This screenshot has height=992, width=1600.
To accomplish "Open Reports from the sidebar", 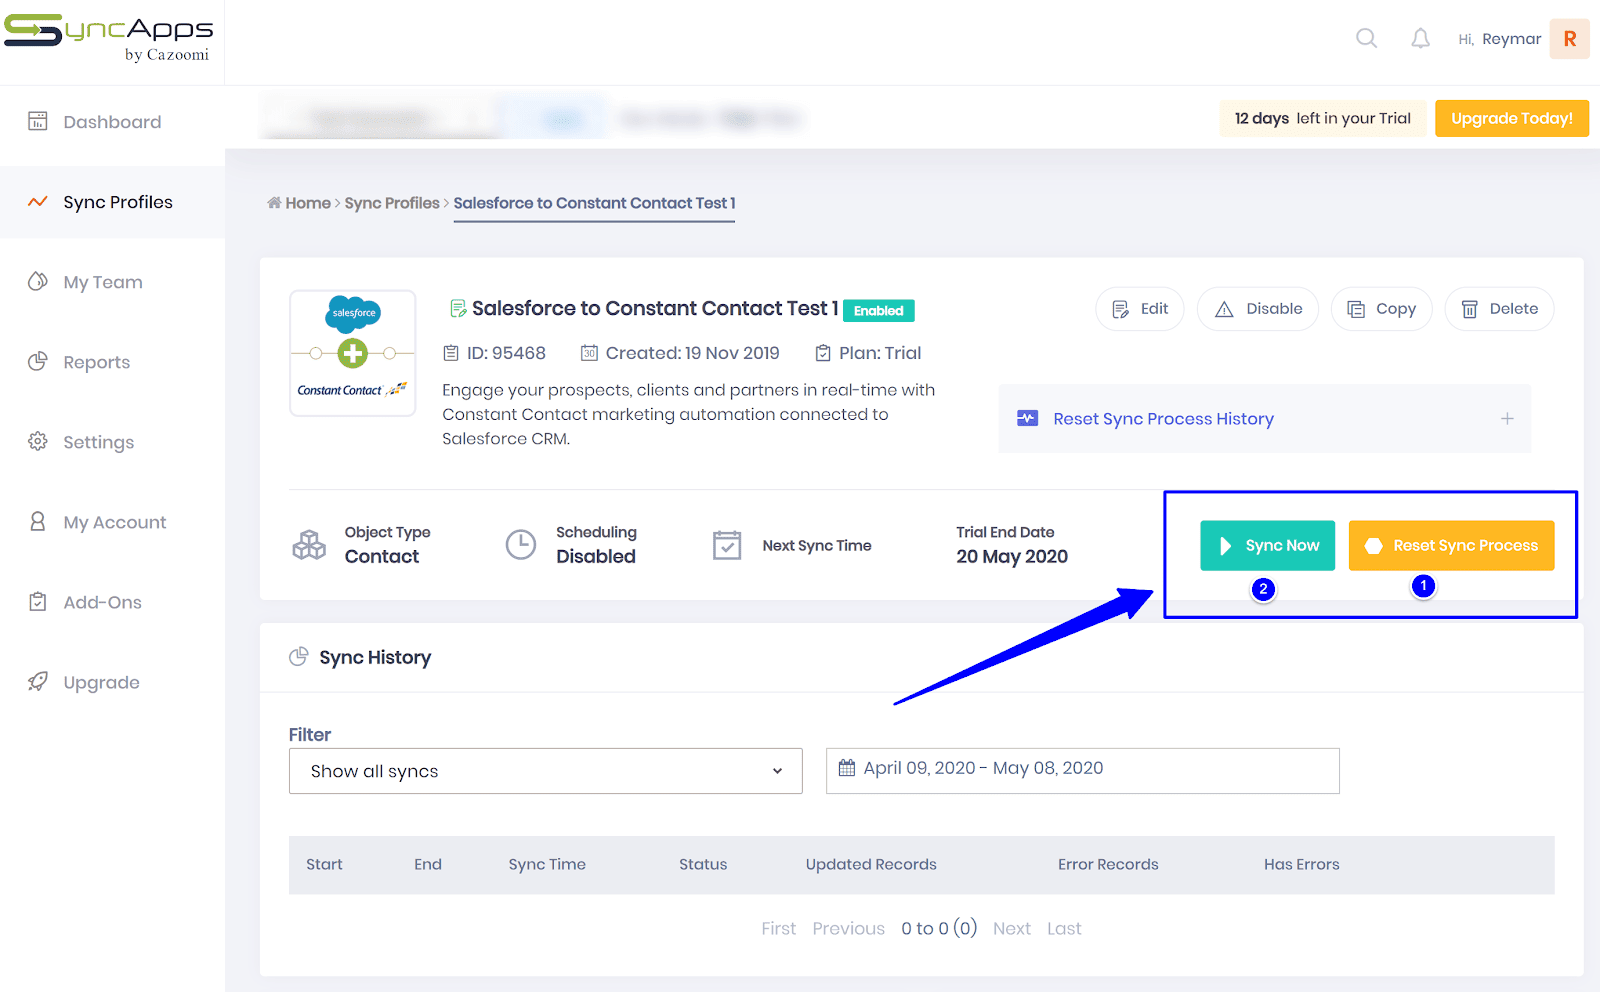I will click(x=96, y=362).
